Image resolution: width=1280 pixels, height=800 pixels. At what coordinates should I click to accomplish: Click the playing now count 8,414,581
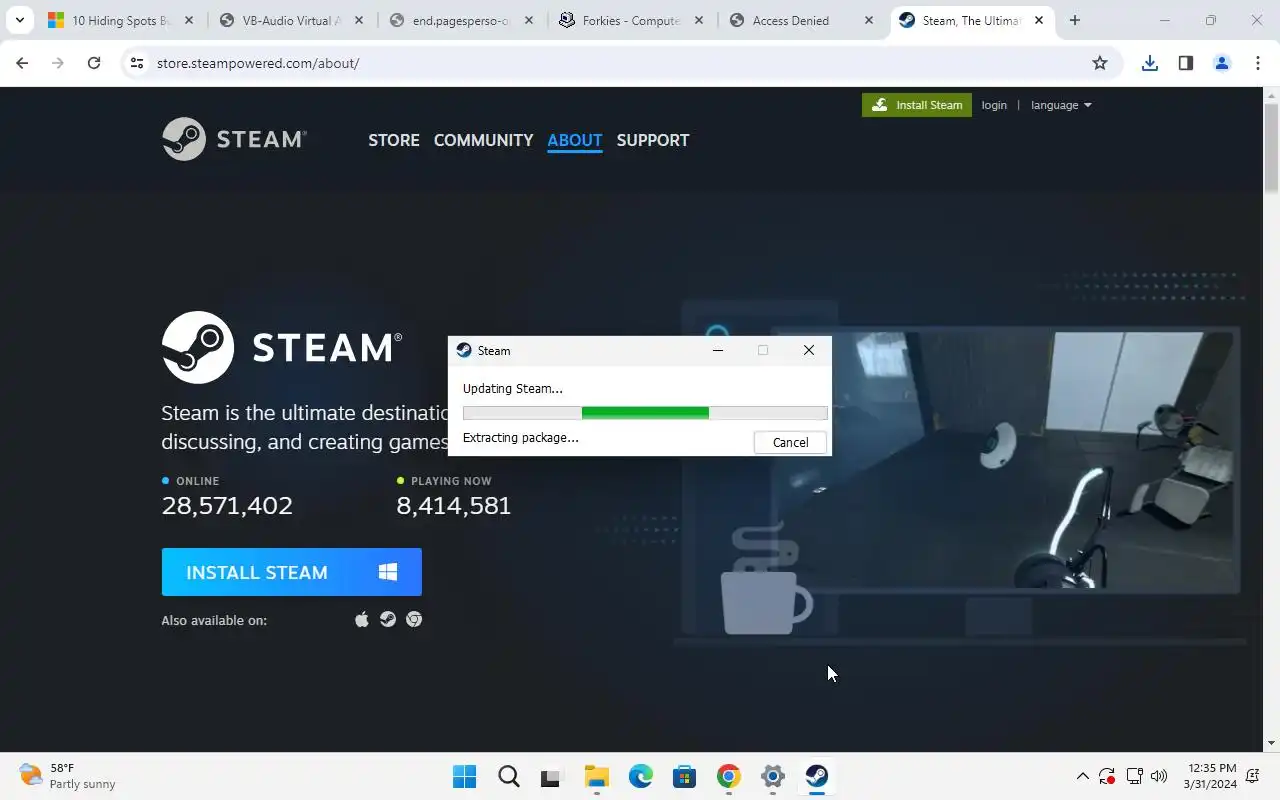(454, 506)
